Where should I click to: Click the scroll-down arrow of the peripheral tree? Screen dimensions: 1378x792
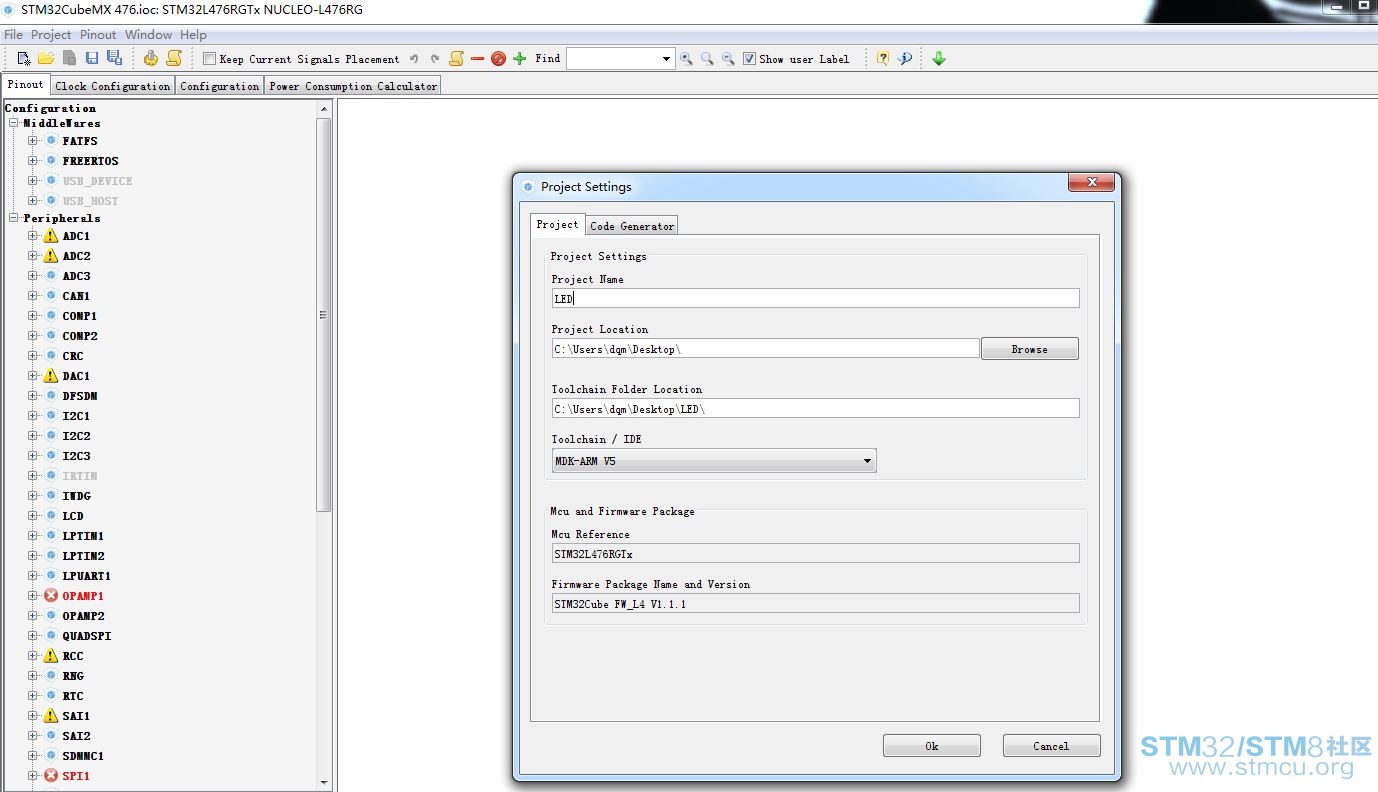pyautogui.click(x=324, y=782)
